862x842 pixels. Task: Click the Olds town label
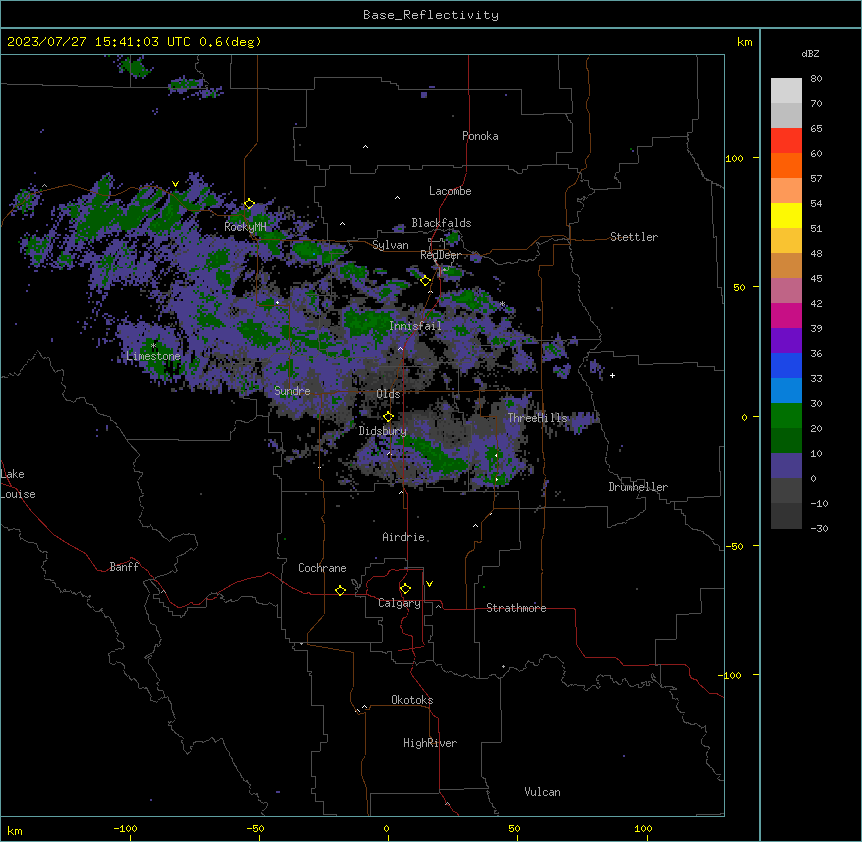pos(388,394)
